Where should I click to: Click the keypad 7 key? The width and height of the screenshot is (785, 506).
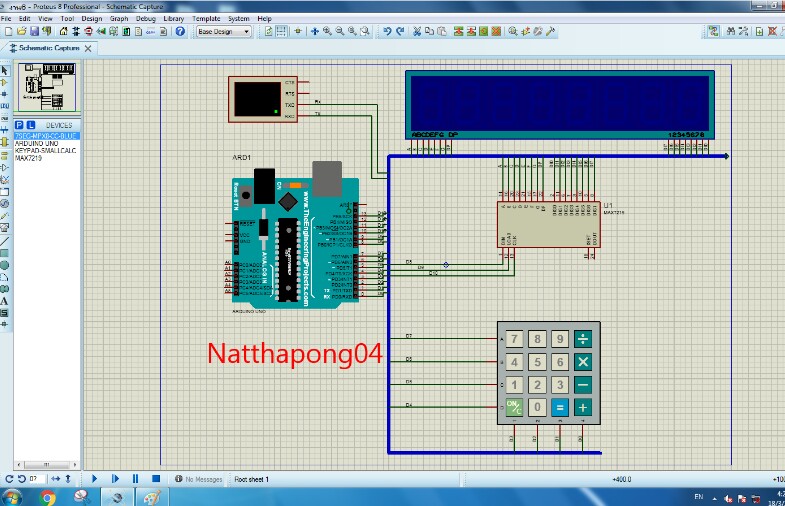514,339
